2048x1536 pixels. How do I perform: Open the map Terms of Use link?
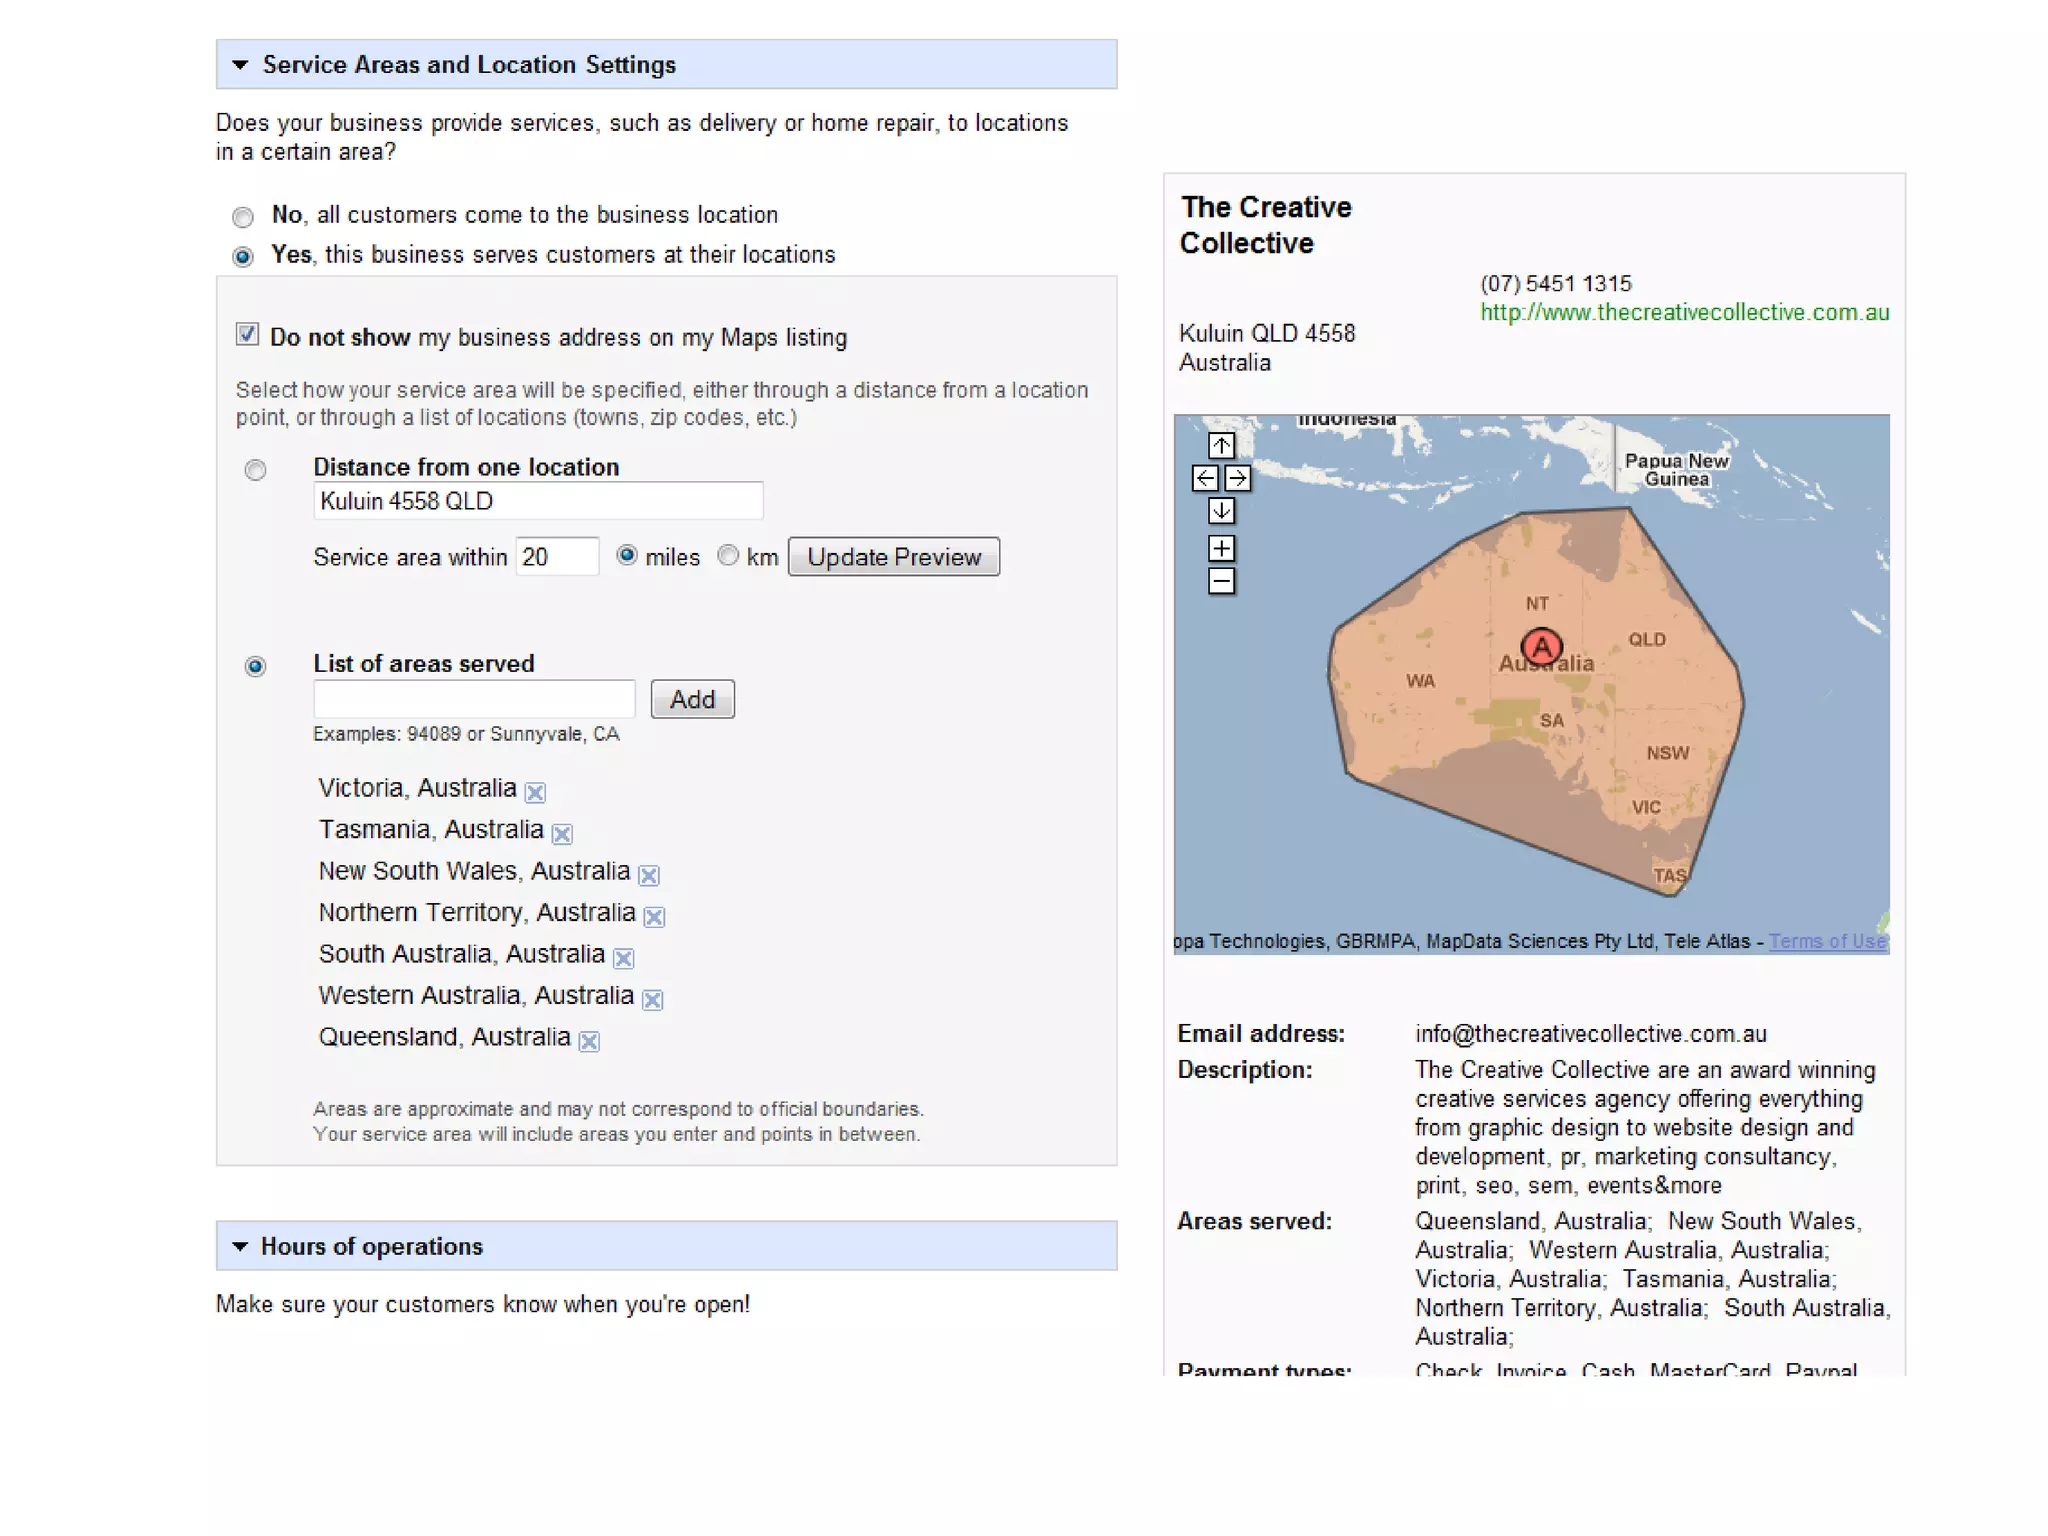(1827, 941)
